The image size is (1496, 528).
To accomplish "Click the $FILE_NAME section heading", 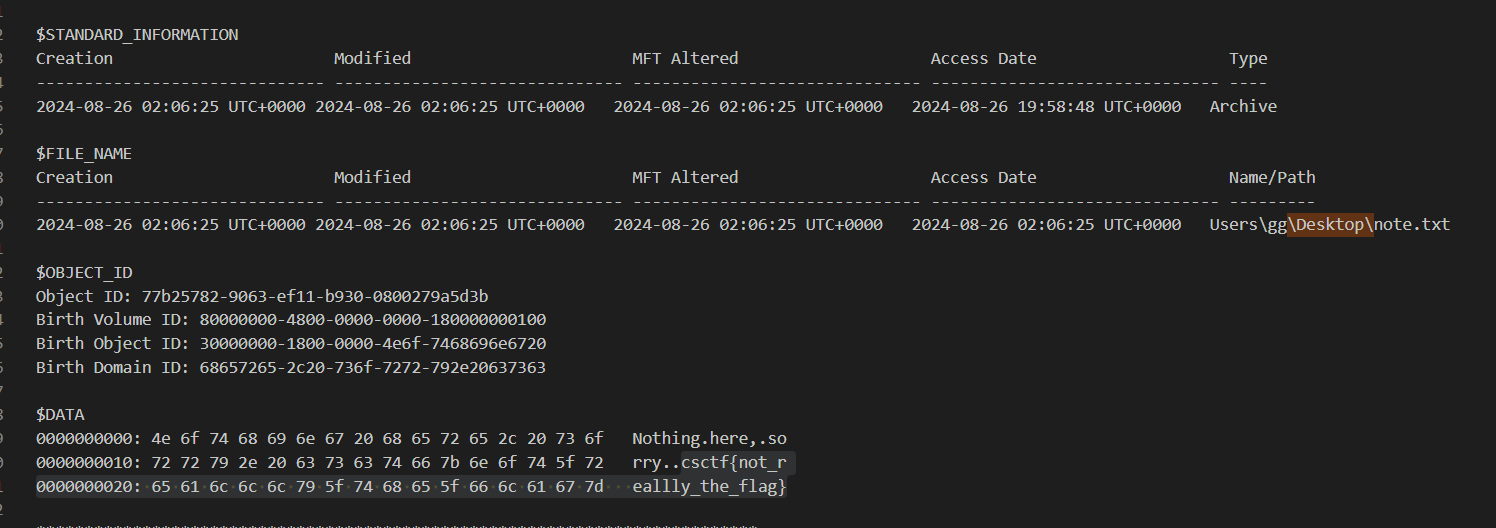I will pos(84,154).
